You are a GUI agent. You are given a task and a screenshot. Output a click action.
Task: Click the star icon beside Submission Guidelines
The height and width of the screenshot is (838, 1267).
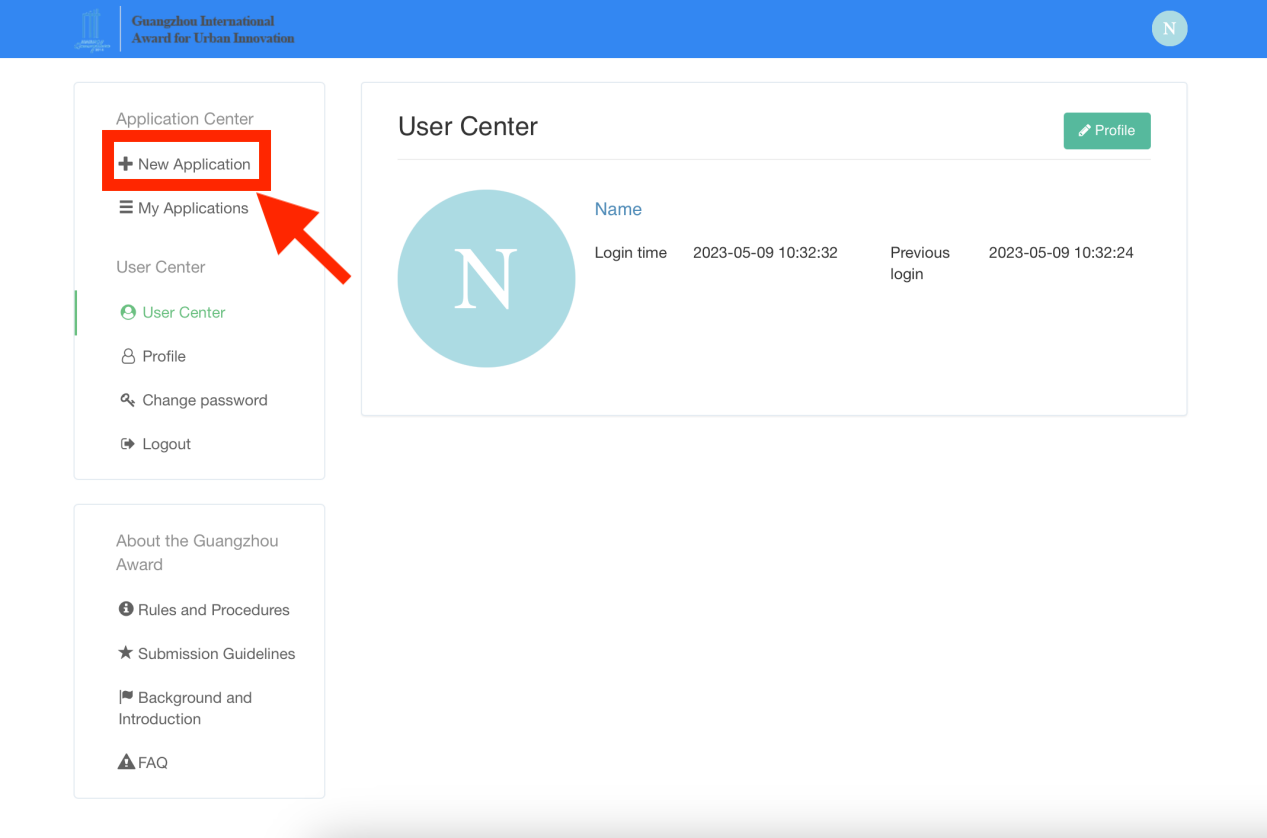[x=126, y=653]
